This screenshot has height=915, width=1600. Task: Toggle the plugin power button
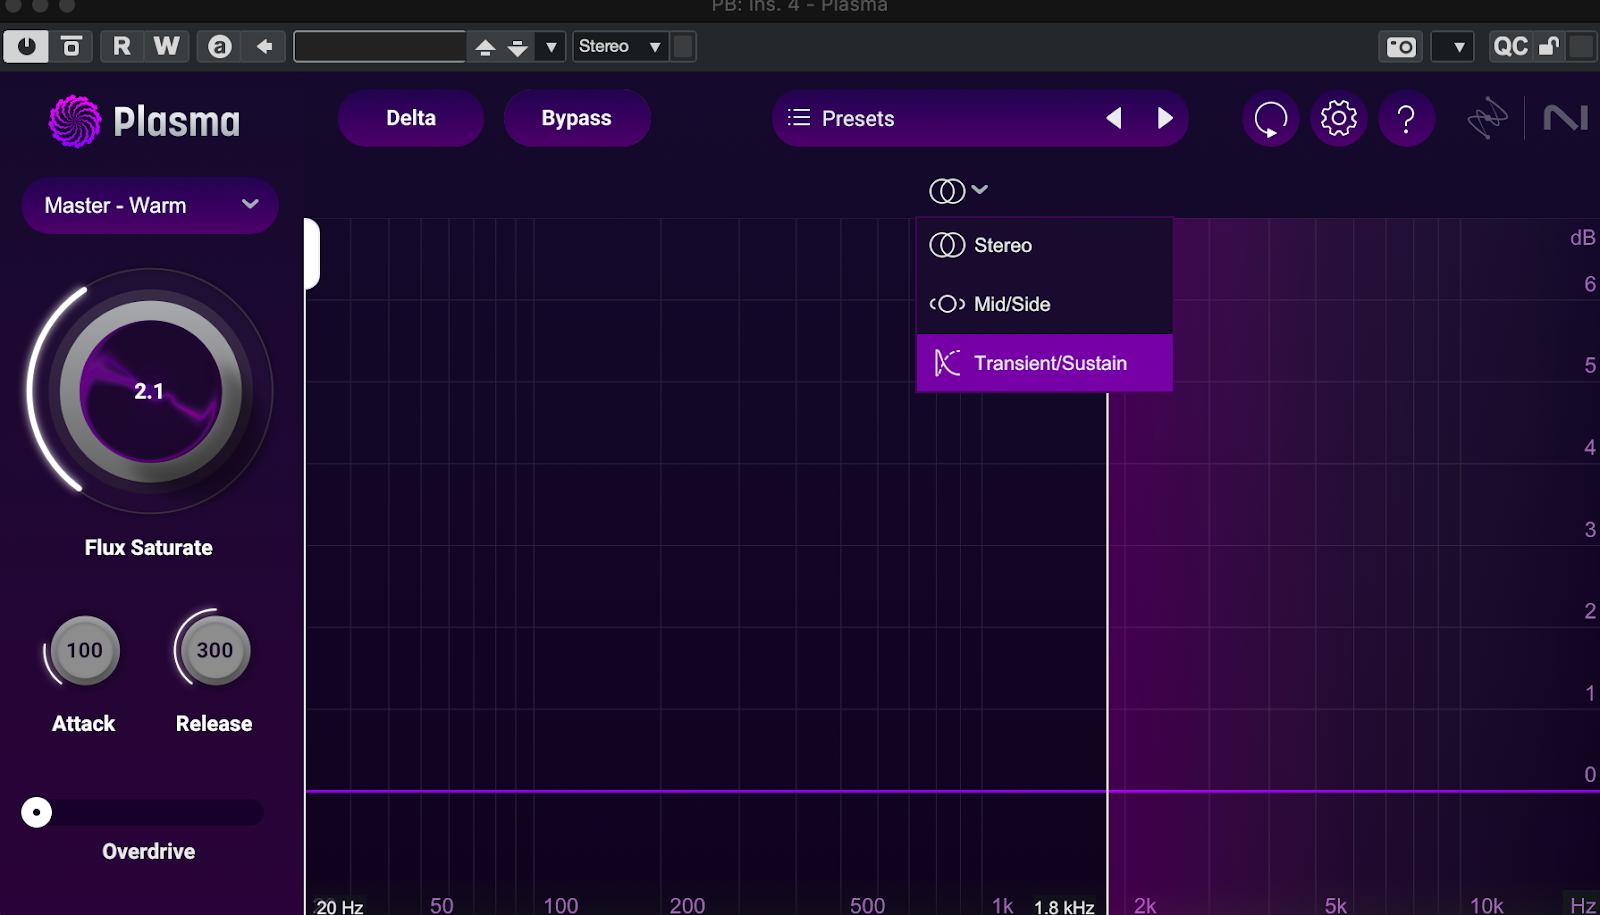(x=26, y=47)
